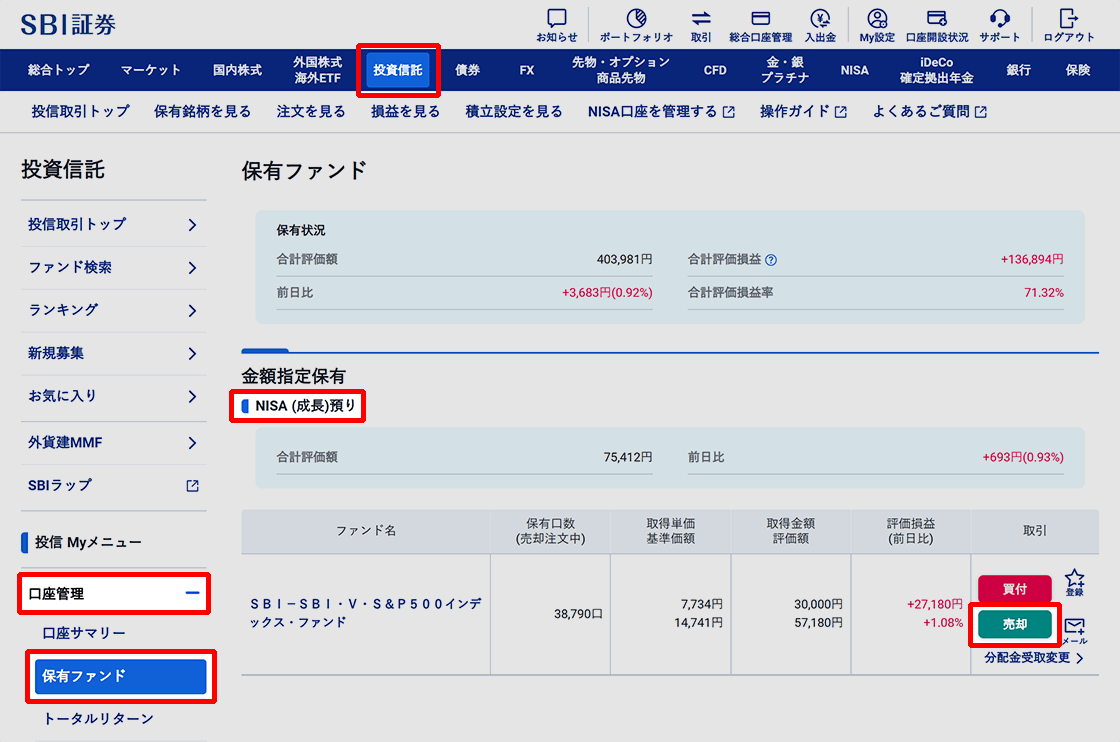Viewport: 1120px width, 742px height.
Task: Click the ログアウト exit icon
Action: pos(1069,18)
